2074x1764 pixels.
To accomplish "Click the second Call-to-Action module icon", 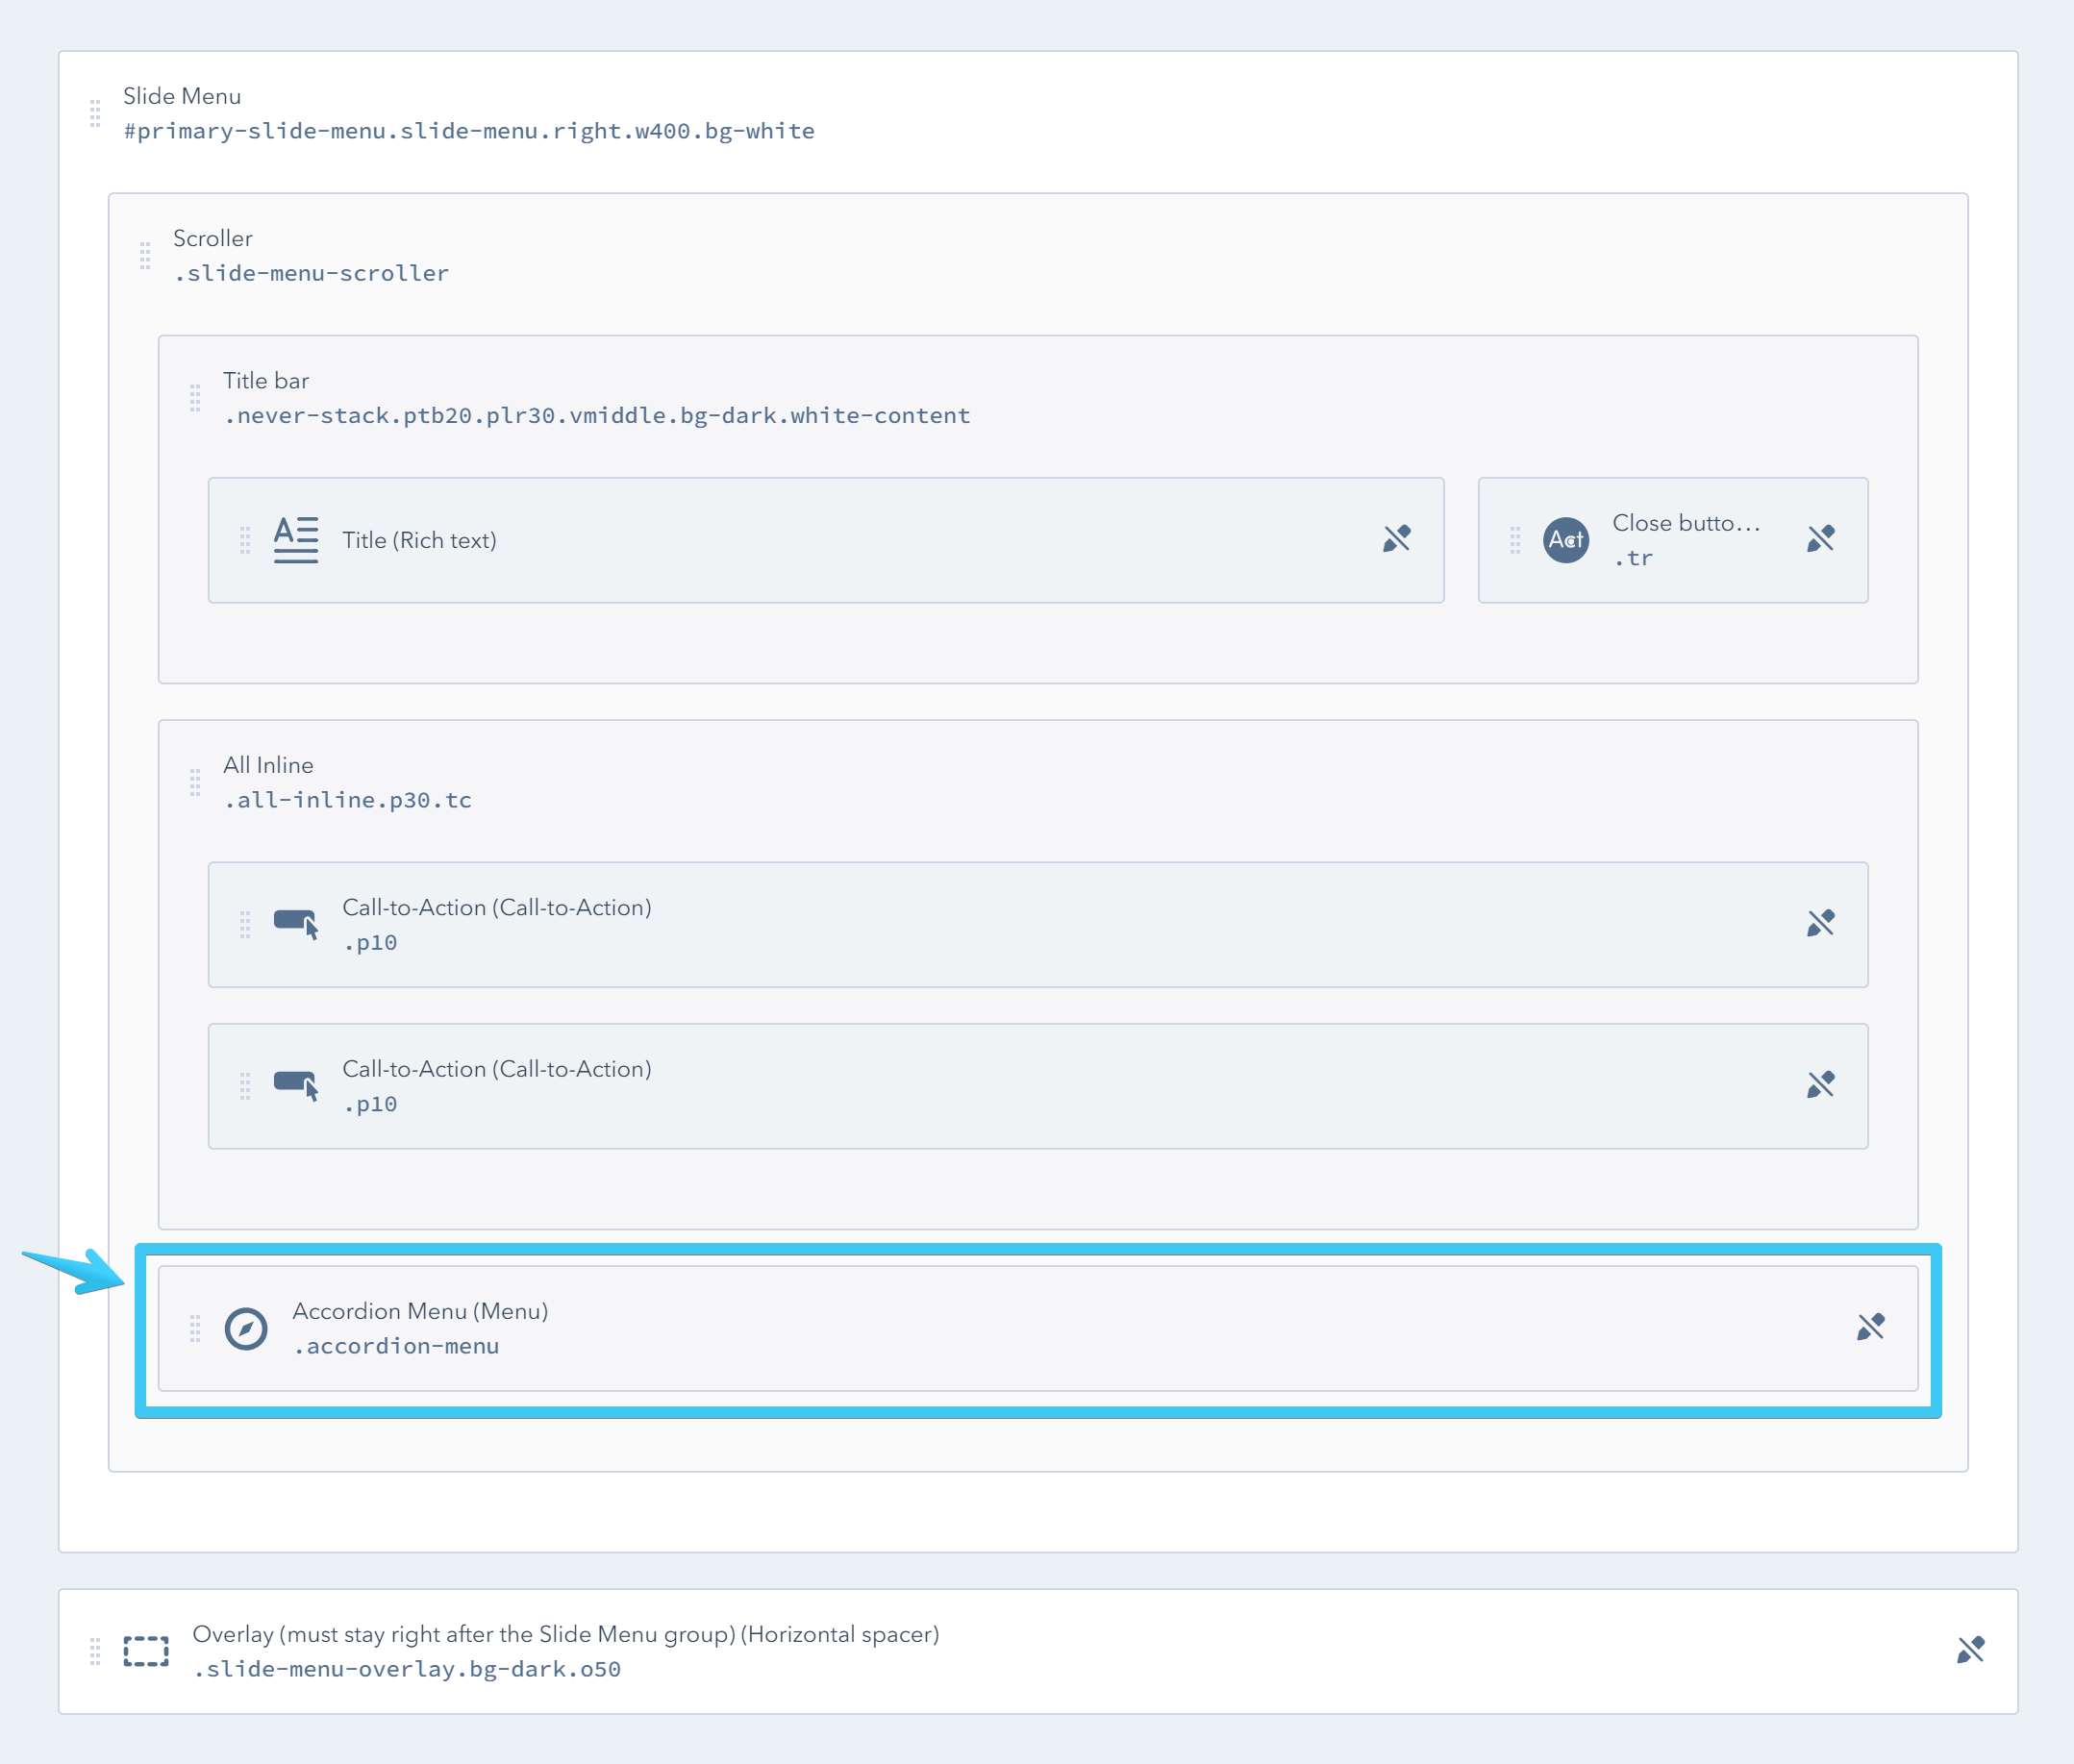I will pyautogui.click(x=296, y=1086).
